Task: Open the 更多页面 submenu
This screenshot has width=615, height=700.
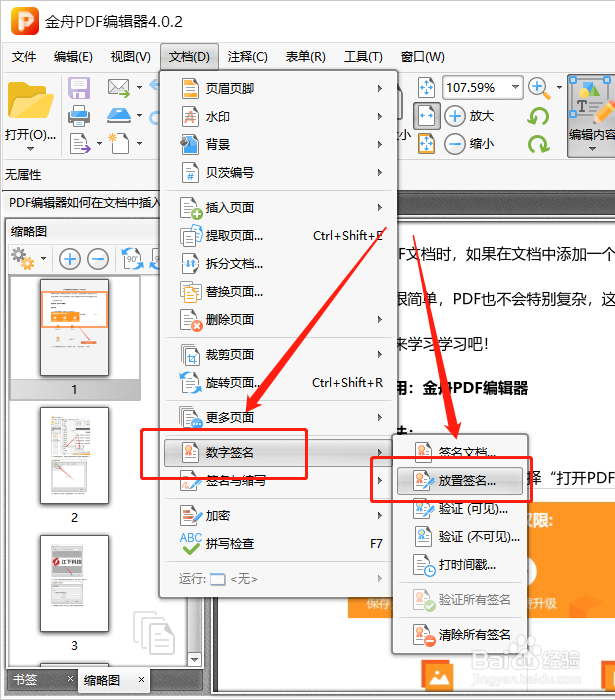Action: pos(279,417)
